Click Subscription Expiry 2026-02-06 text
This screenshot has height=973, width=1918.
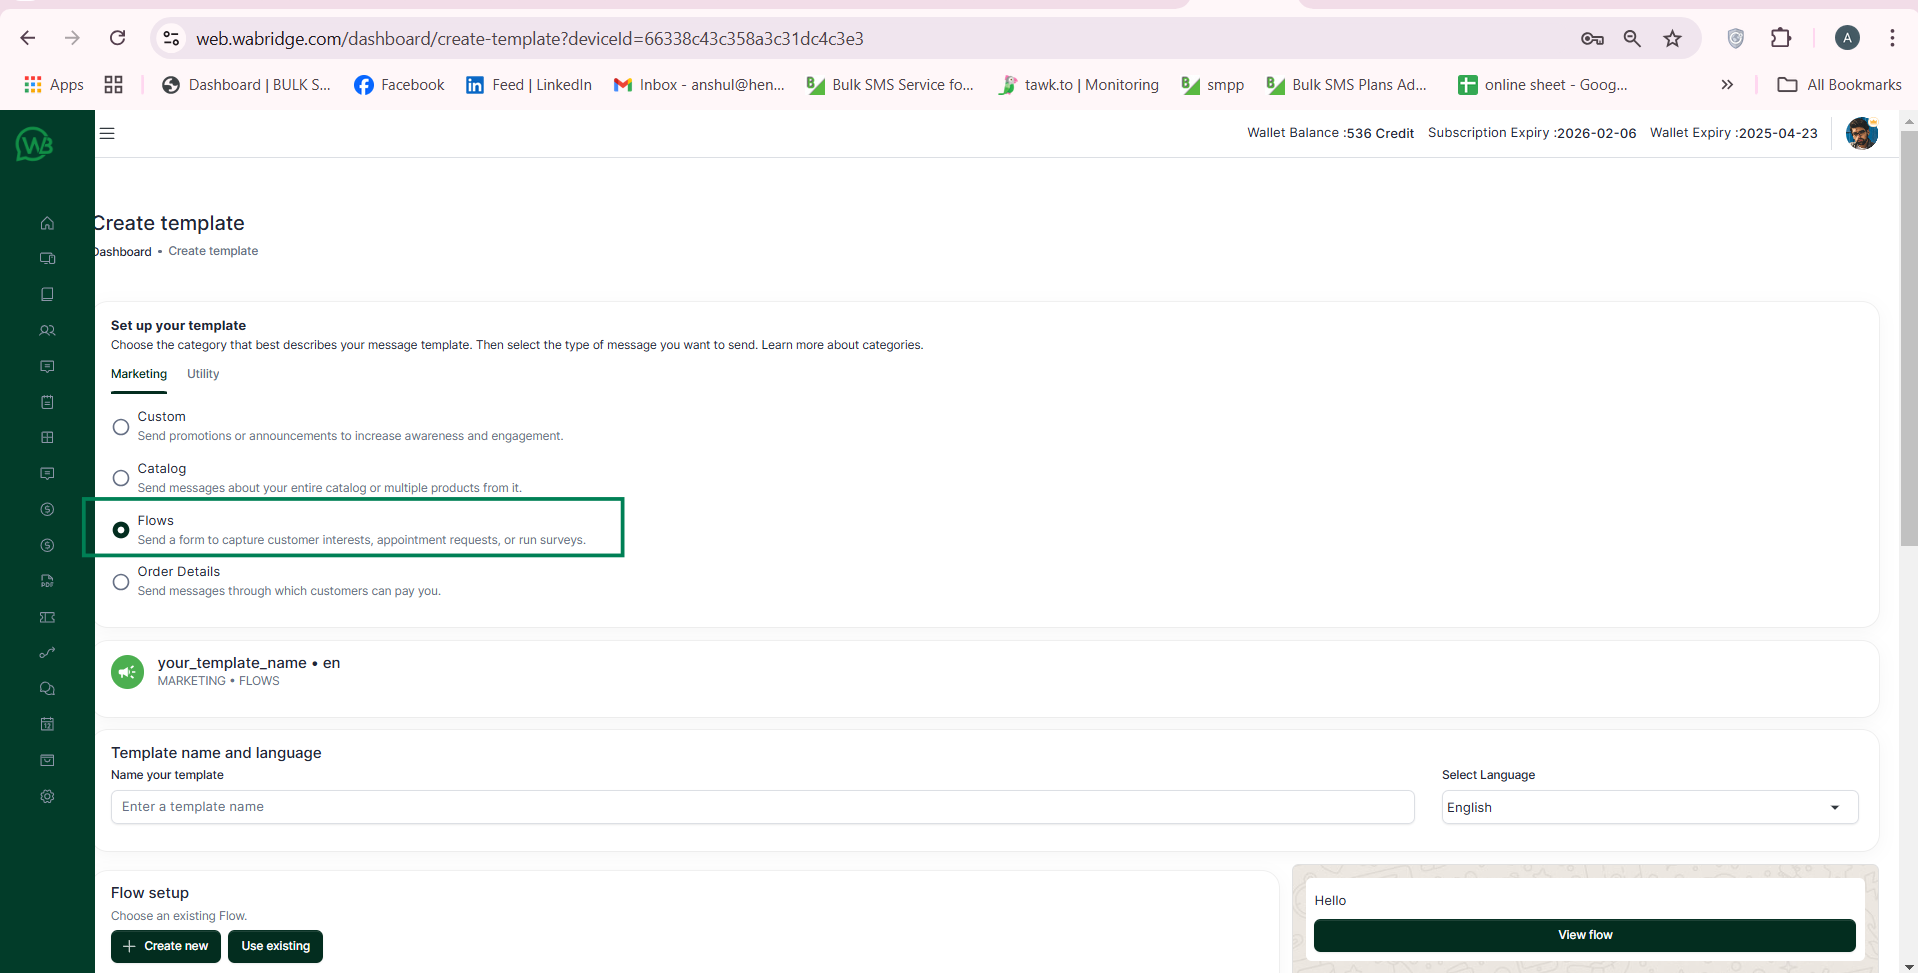(x=1532, y=133)
